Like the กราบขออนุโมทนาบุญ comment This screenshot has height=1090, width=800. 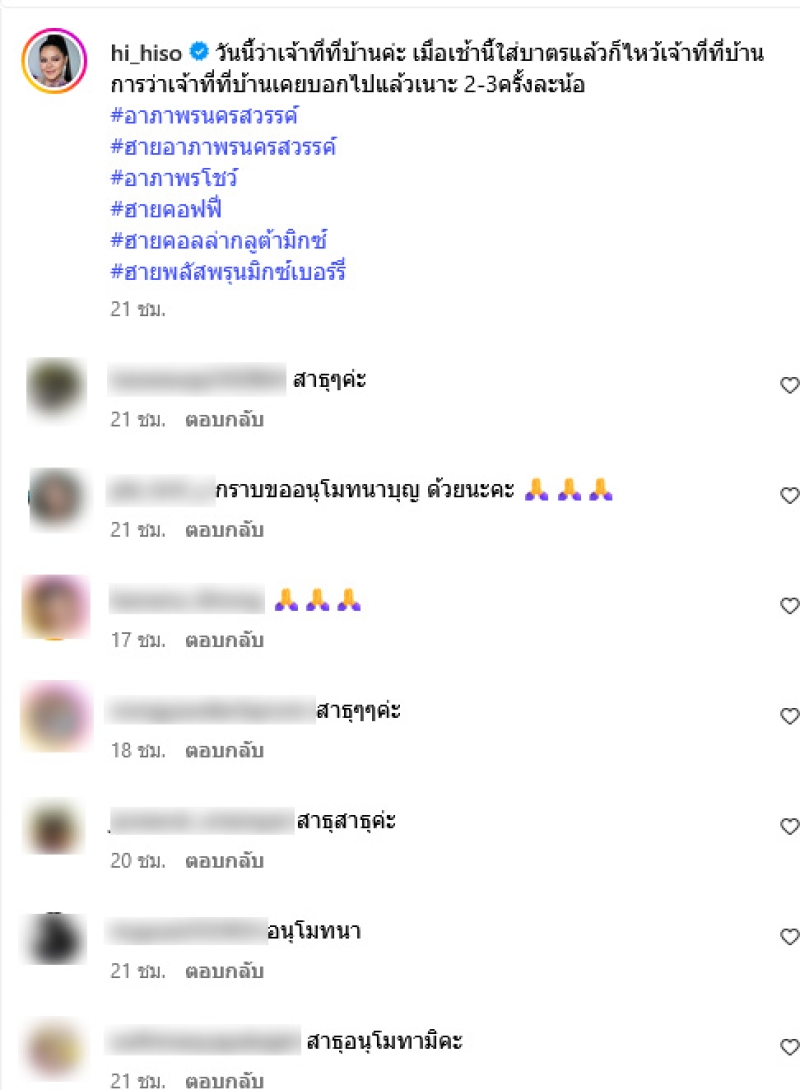click(790, 495)
